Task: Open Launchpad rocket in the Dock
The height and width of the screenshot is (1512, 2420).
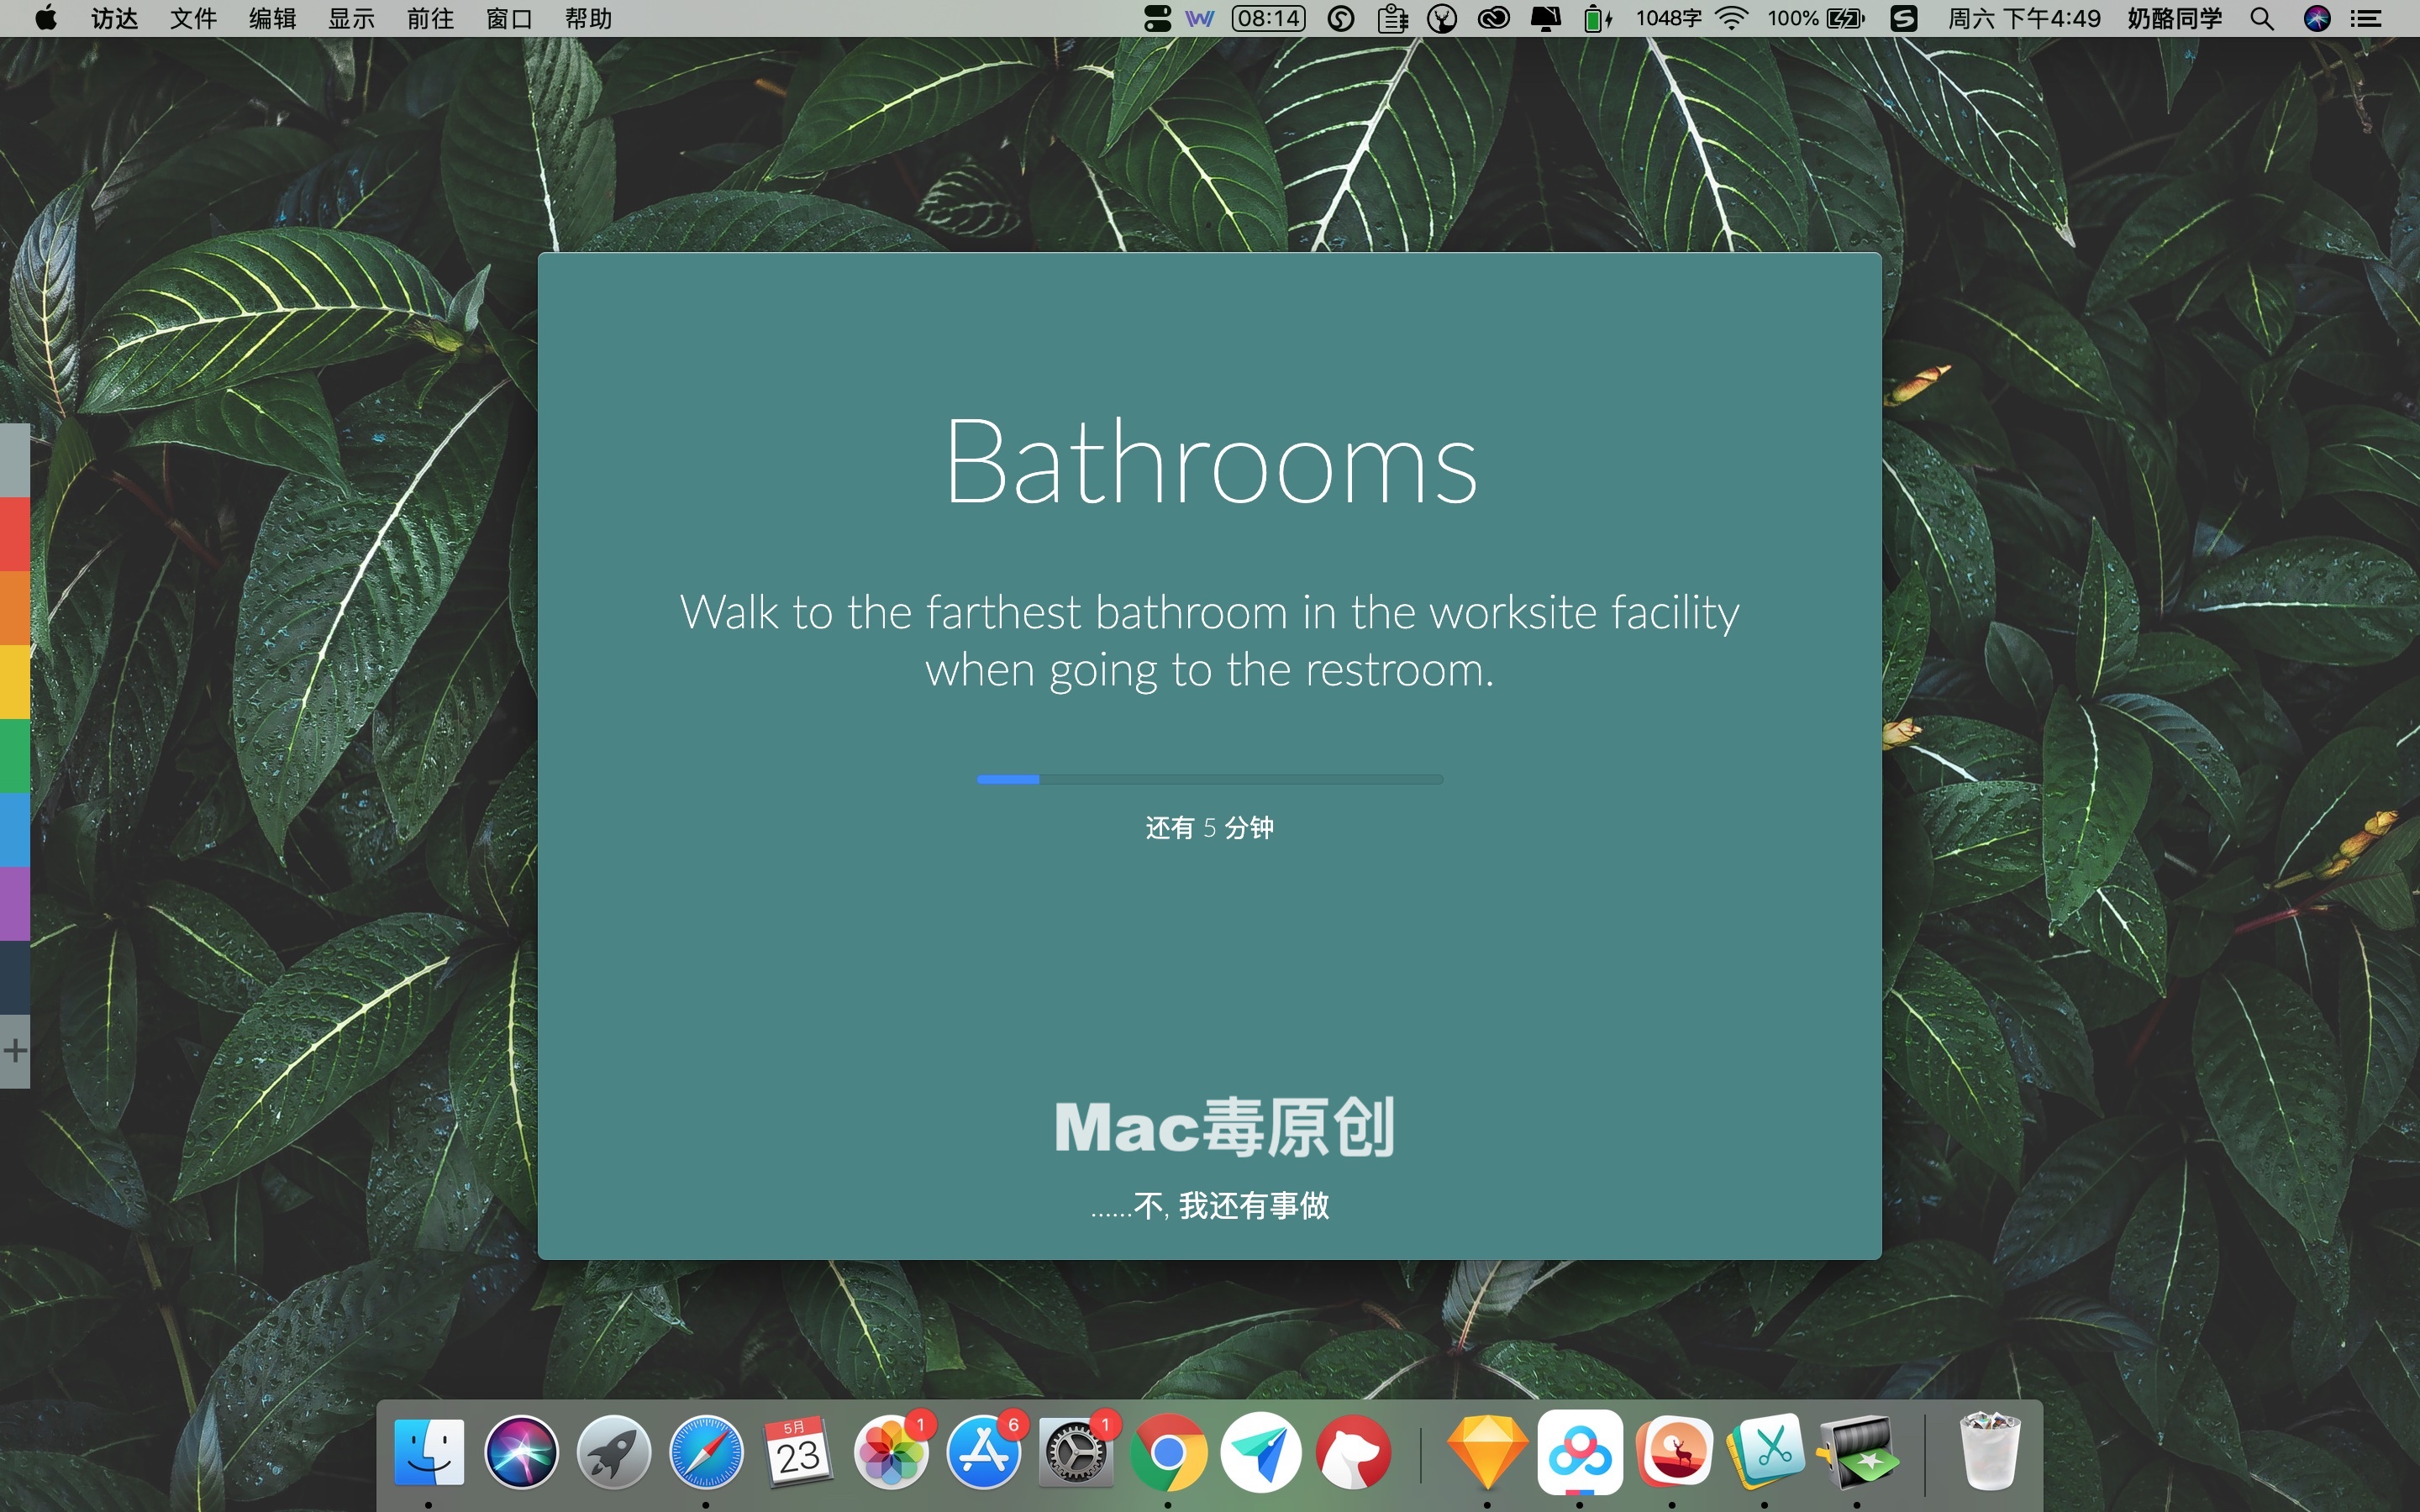Action: point(613,1452)
